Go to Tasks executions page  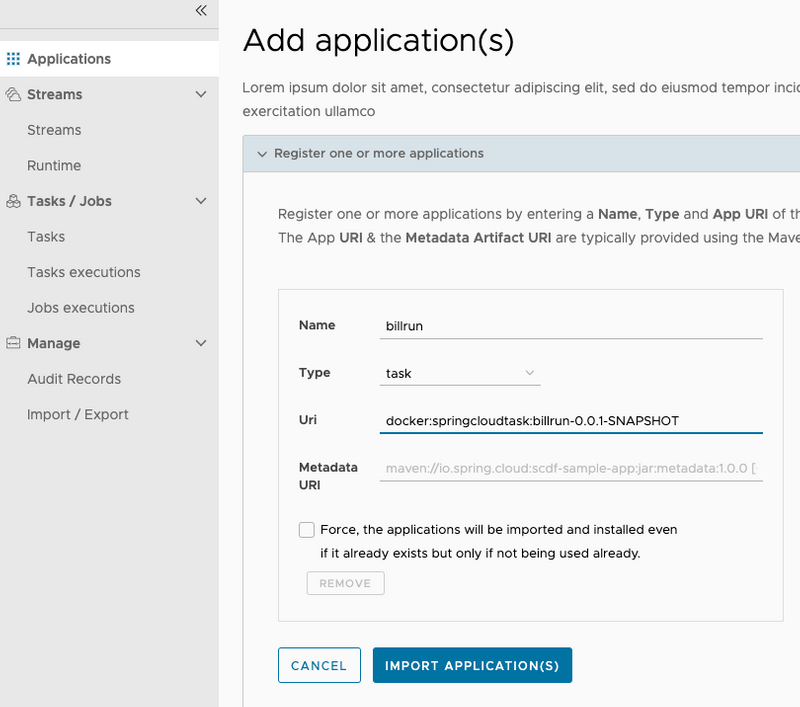84,272
